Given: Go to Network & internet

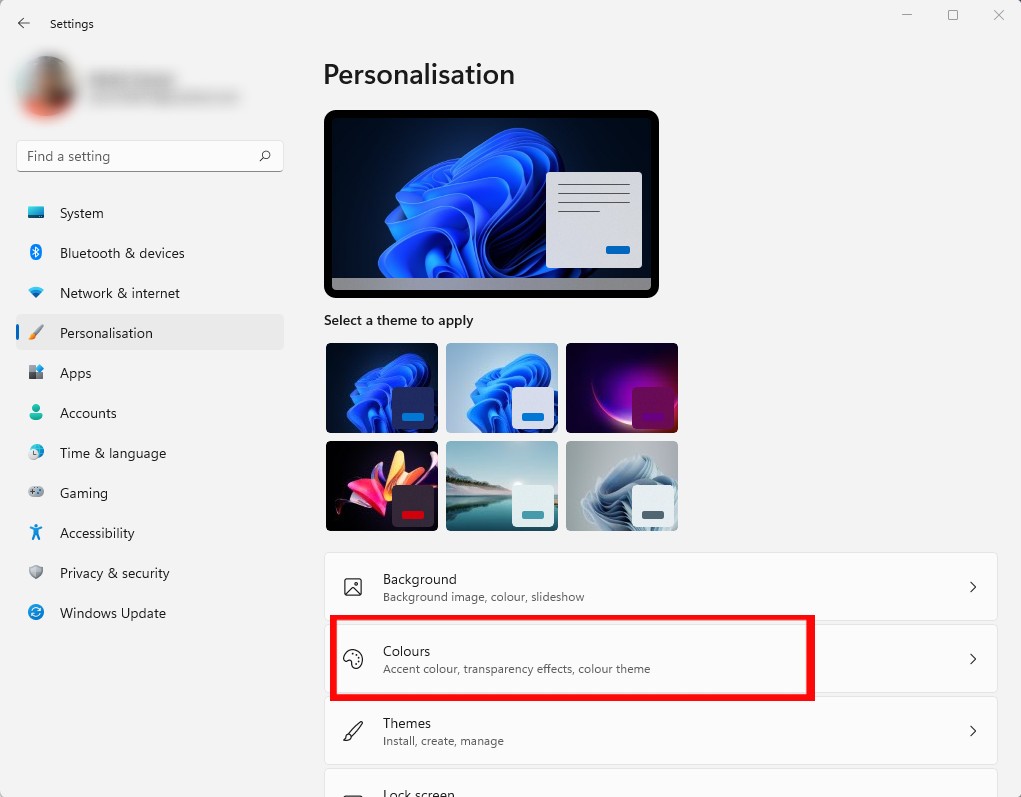Looking at the screenshot, I should pyautogui.click(x=150, y=293).
